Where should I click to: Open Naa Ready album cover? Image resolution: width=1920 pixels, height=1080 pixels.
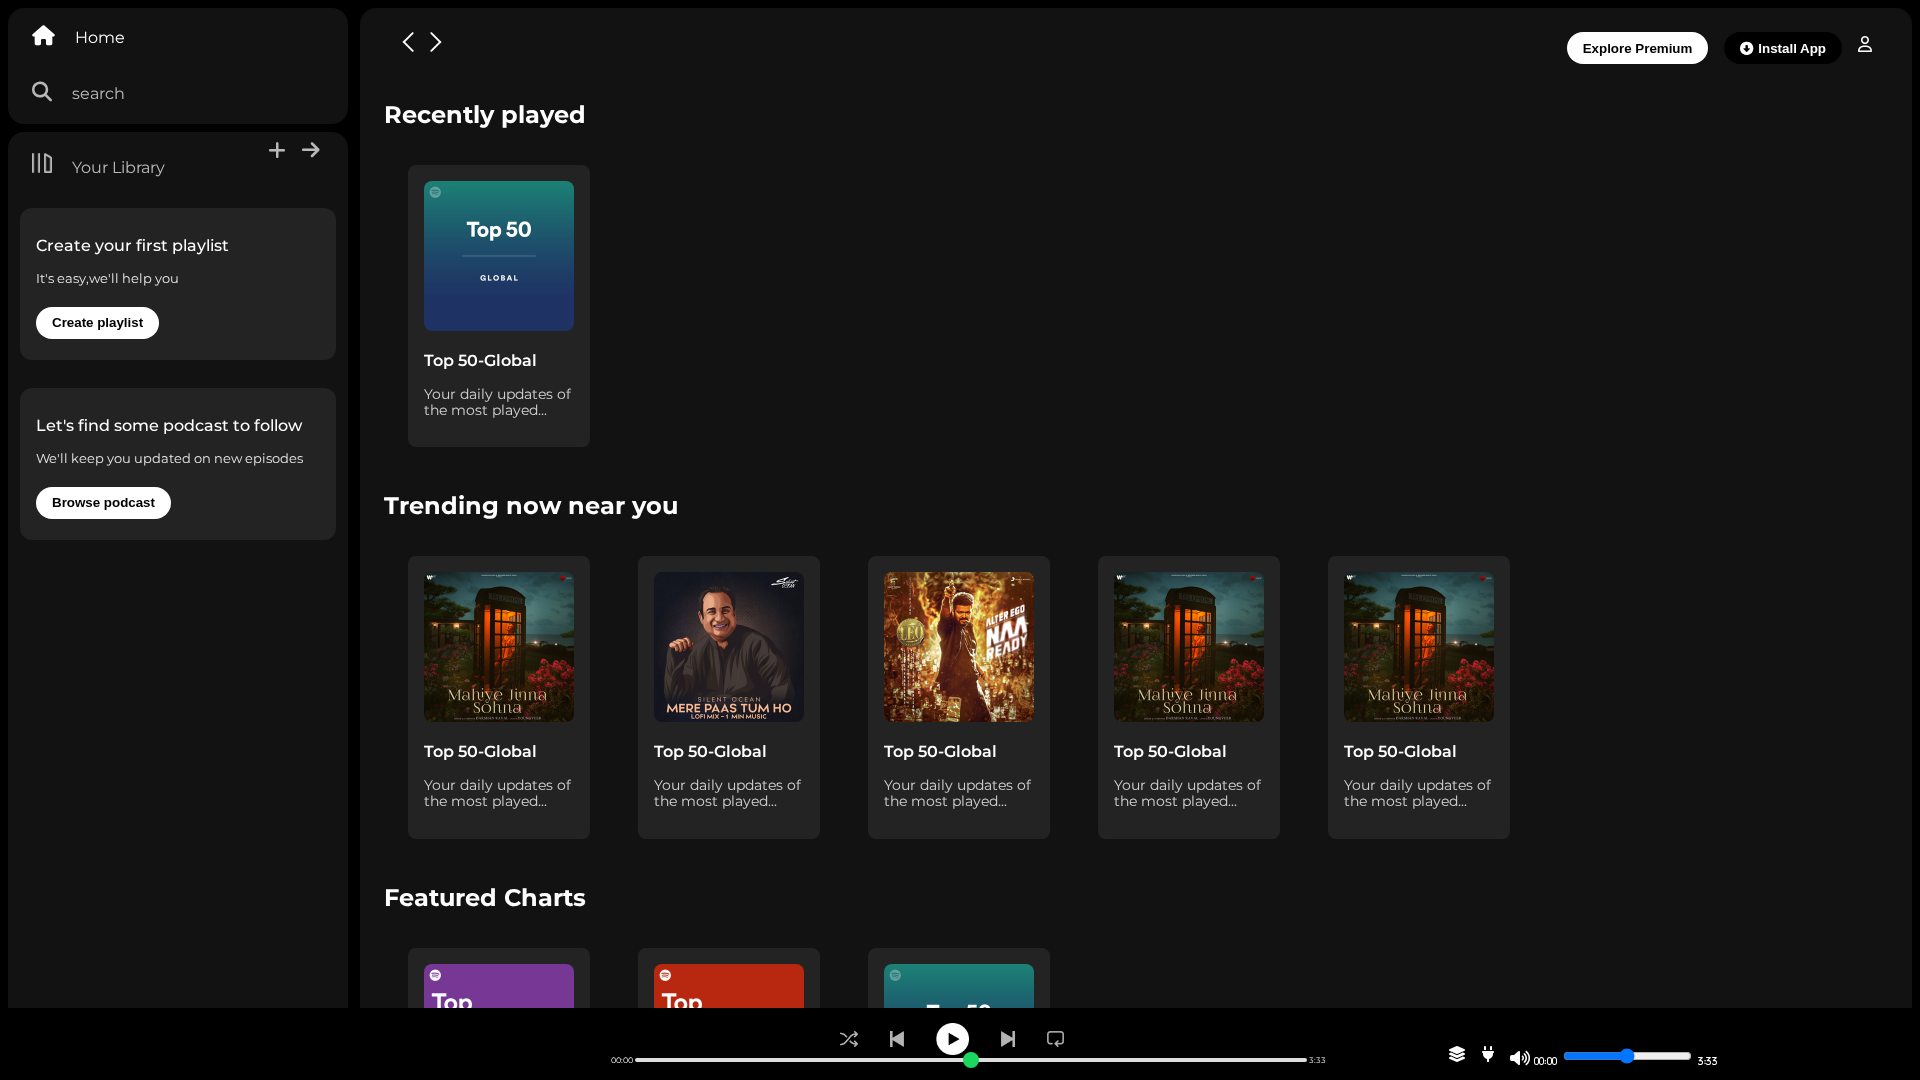tap(959, 647)
